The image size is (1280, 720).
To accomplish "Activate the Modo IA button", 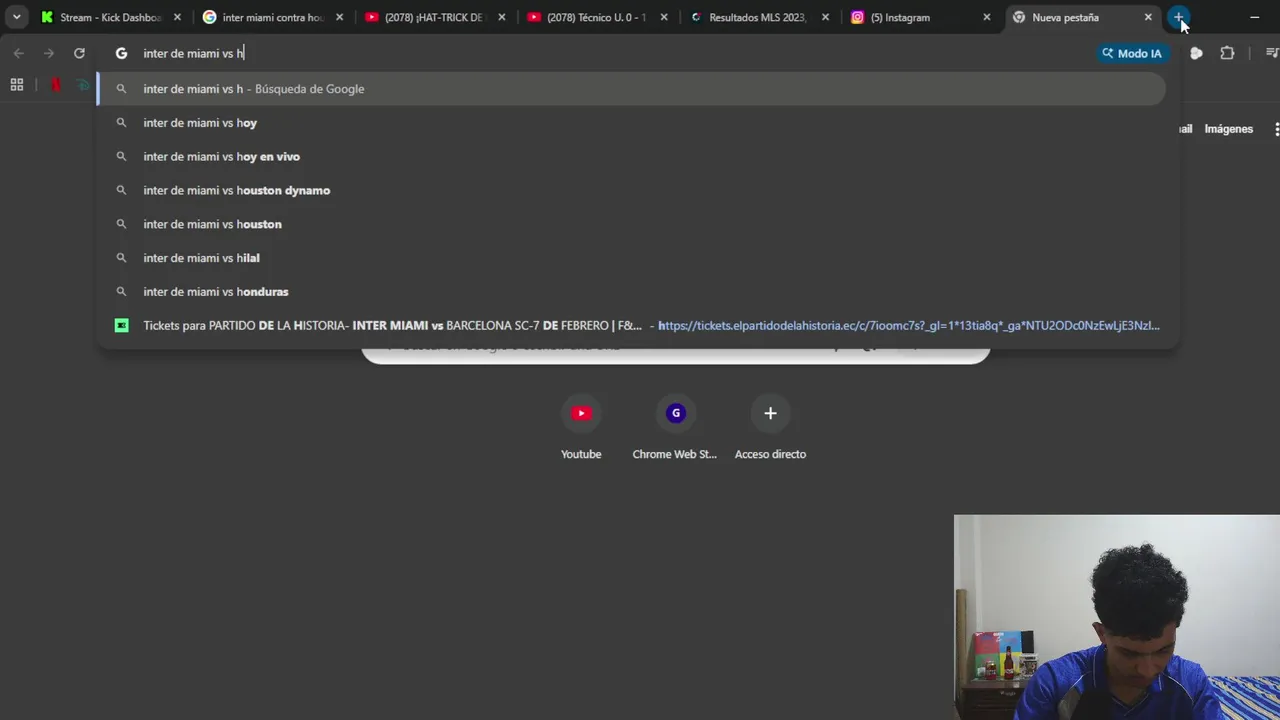I will 1132,53.
